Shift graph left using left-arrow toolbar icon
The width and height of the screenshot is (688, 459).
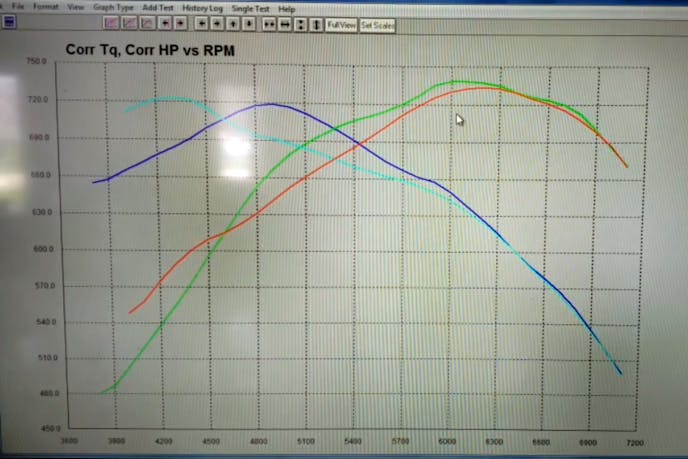pyautogui.click(x=202, y=23)
